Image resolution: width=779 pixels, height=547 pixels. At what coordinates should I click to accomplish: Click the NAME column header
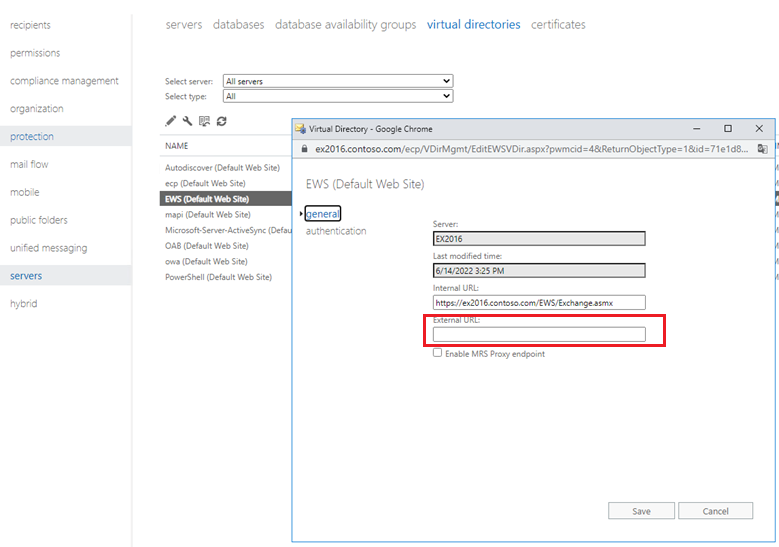tap(177, 146)
